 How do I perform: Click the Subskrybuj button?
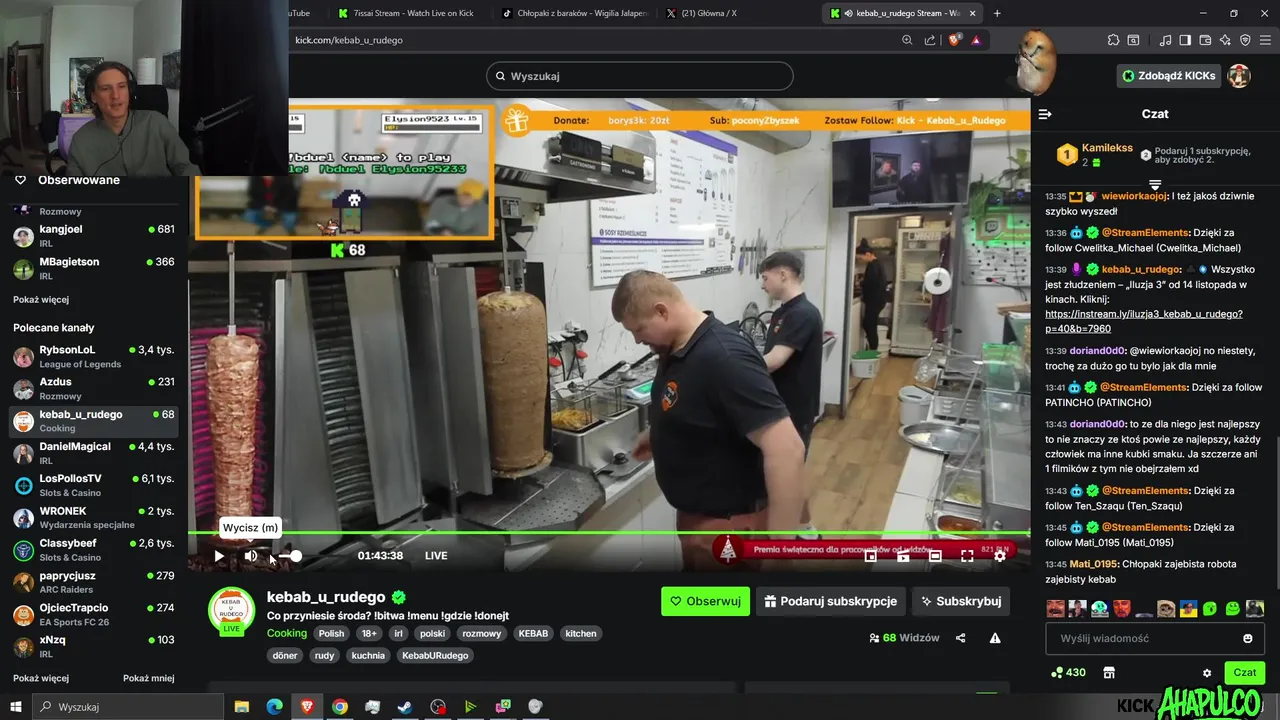click(961, 601)
